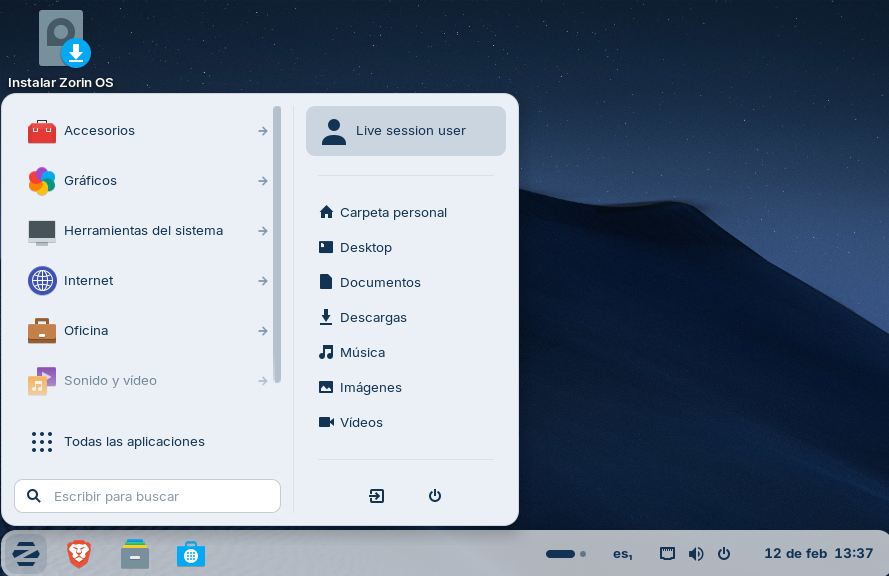Click the log out icon
The width and height of the screenshot is (889, 576).
coord(376,495)
